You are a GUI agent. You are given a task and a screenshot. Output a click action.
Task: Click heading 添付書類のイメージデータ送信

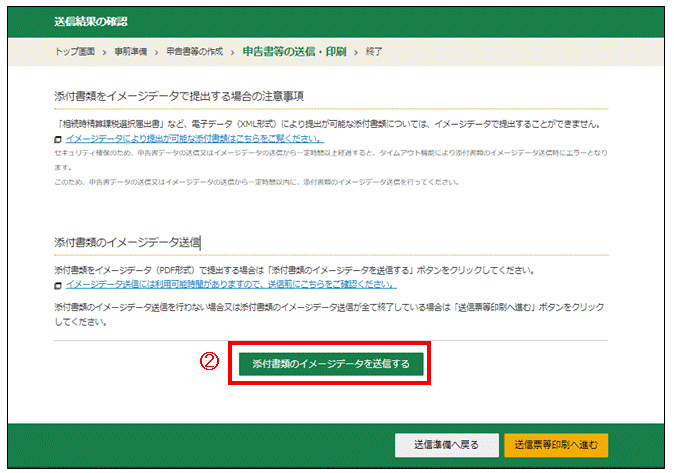[x=127, y=243]
